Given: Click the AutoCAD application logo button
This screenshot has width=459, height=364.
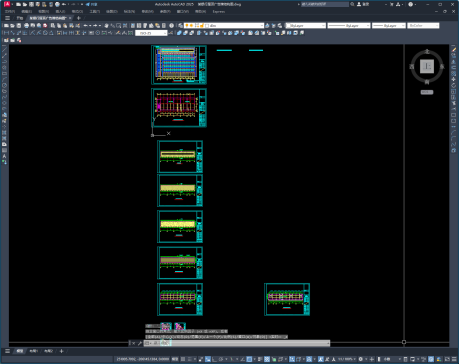Looking at the screenshot, I should pyautogui.click(x=7, y=4).
